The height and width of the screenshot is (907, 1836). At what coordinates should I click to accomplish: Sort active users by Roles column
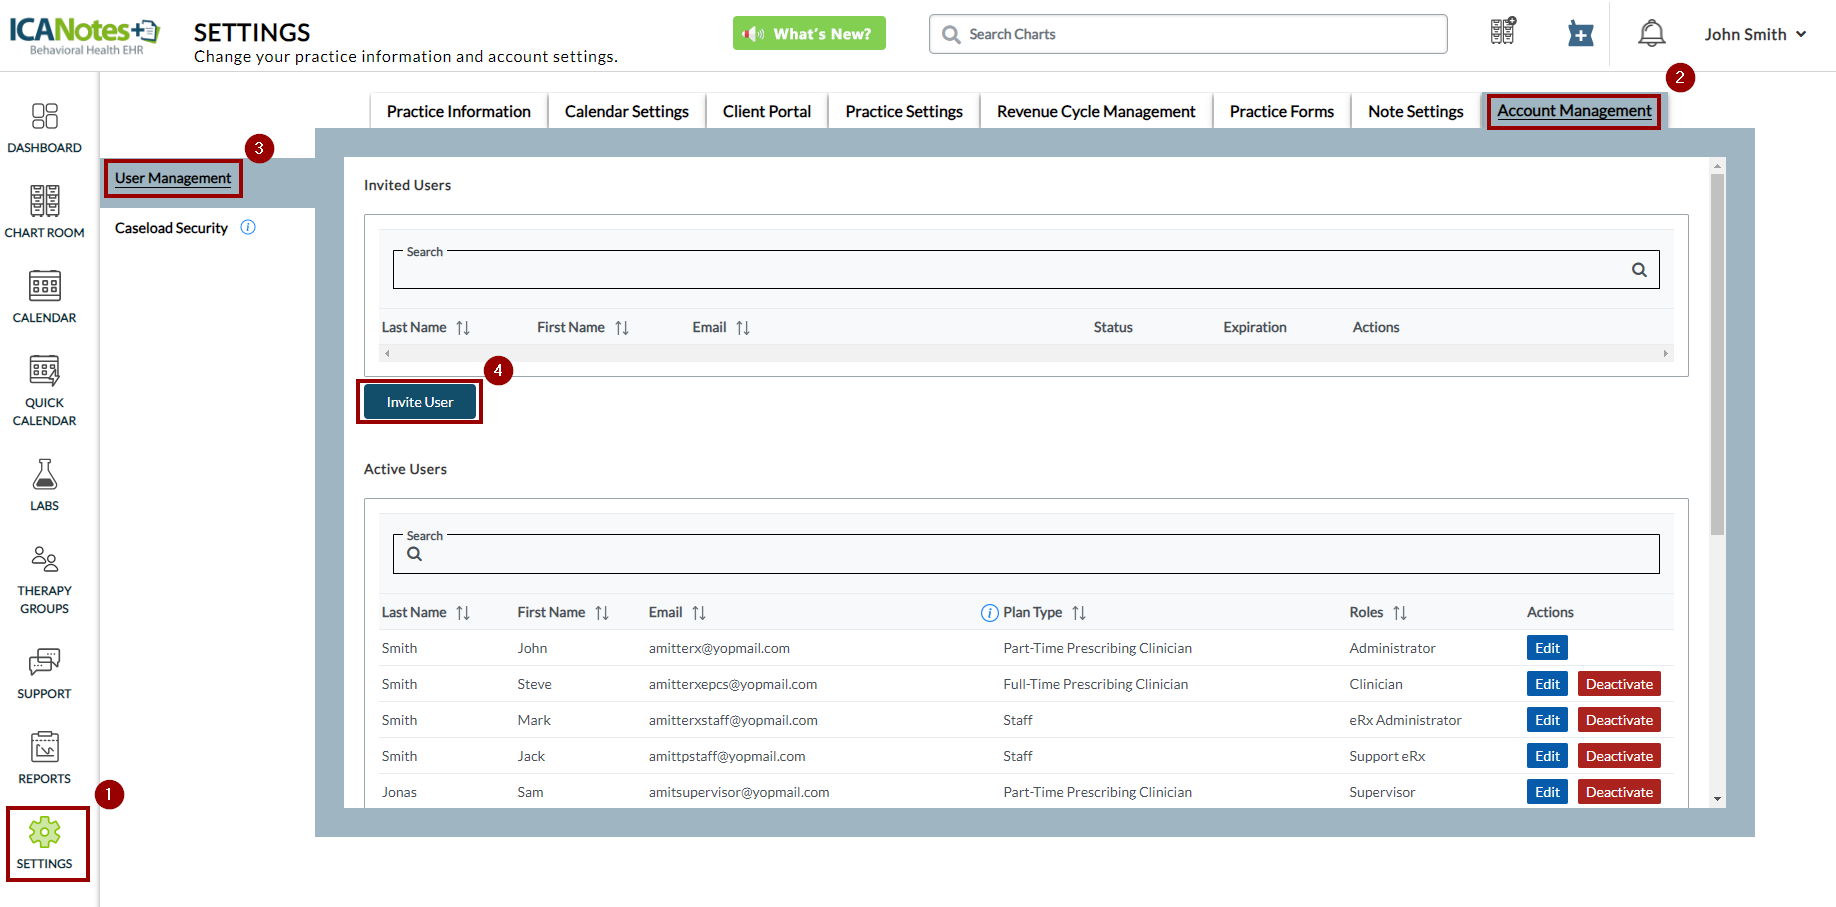[x=1400, y=613]
